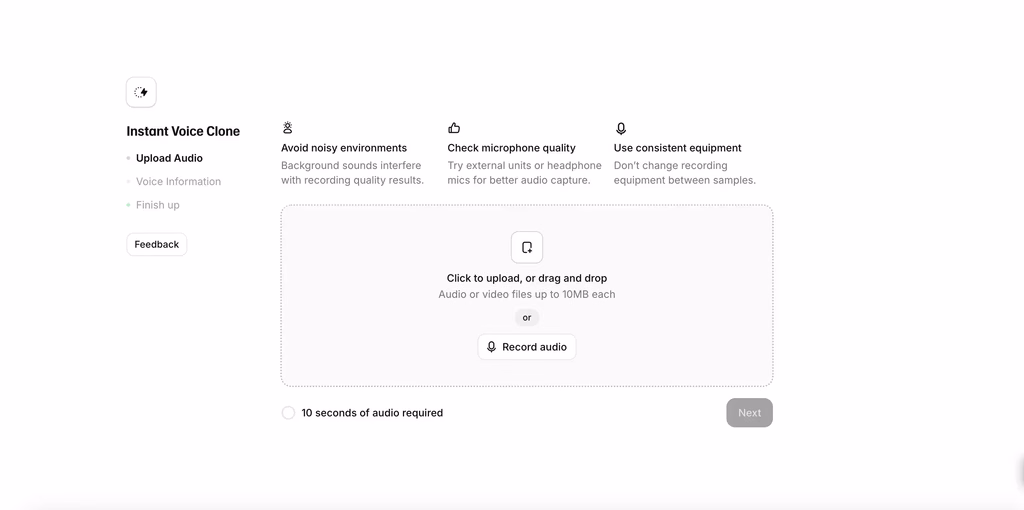Click the 'Avoid noisy environments' tip title
Screen dimensions: 1024x510
coord(344,148)
